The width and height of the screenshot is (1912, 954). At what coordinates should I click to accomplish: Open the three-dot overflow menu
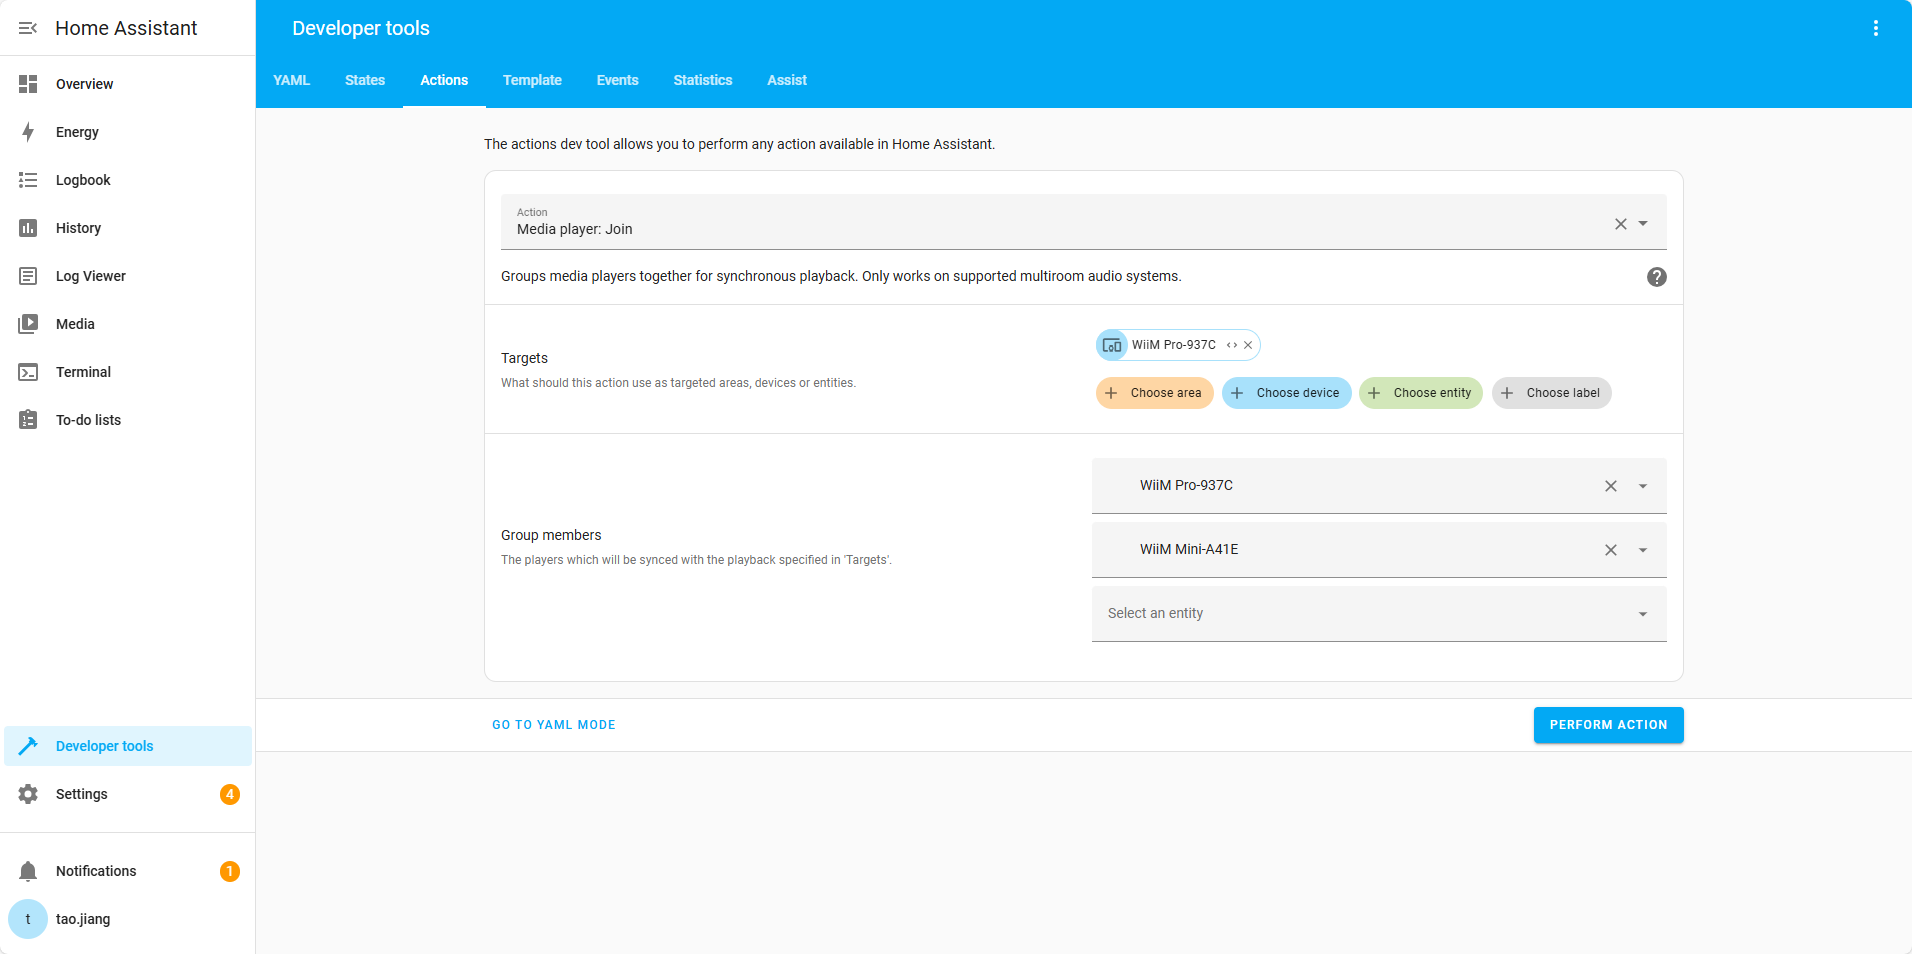coord(1876,28)
